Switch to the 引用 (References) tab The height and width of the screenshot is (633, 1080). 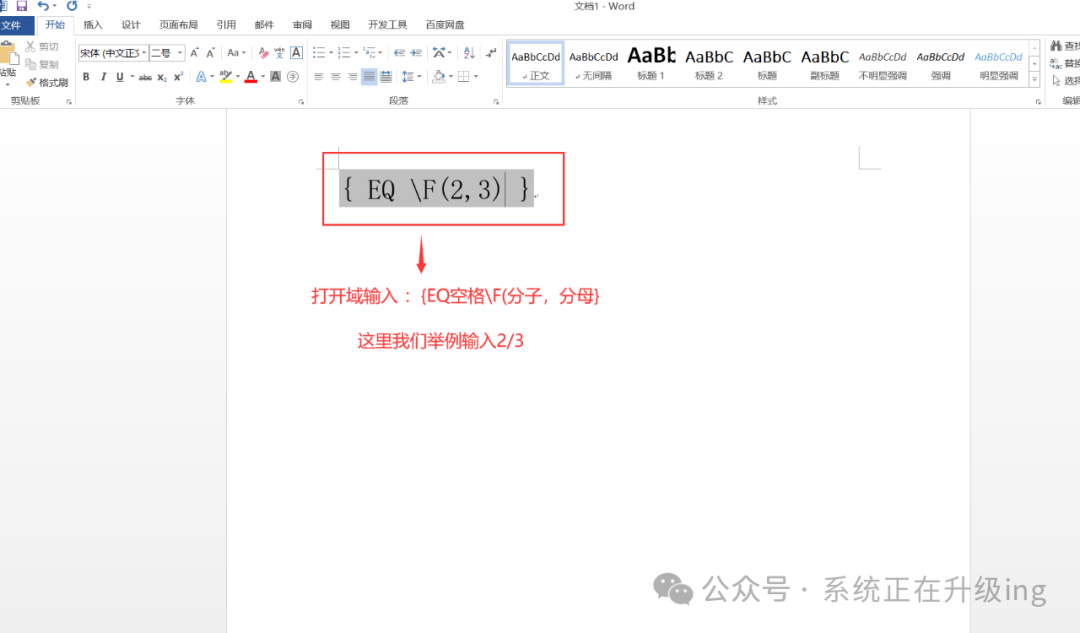226,25
